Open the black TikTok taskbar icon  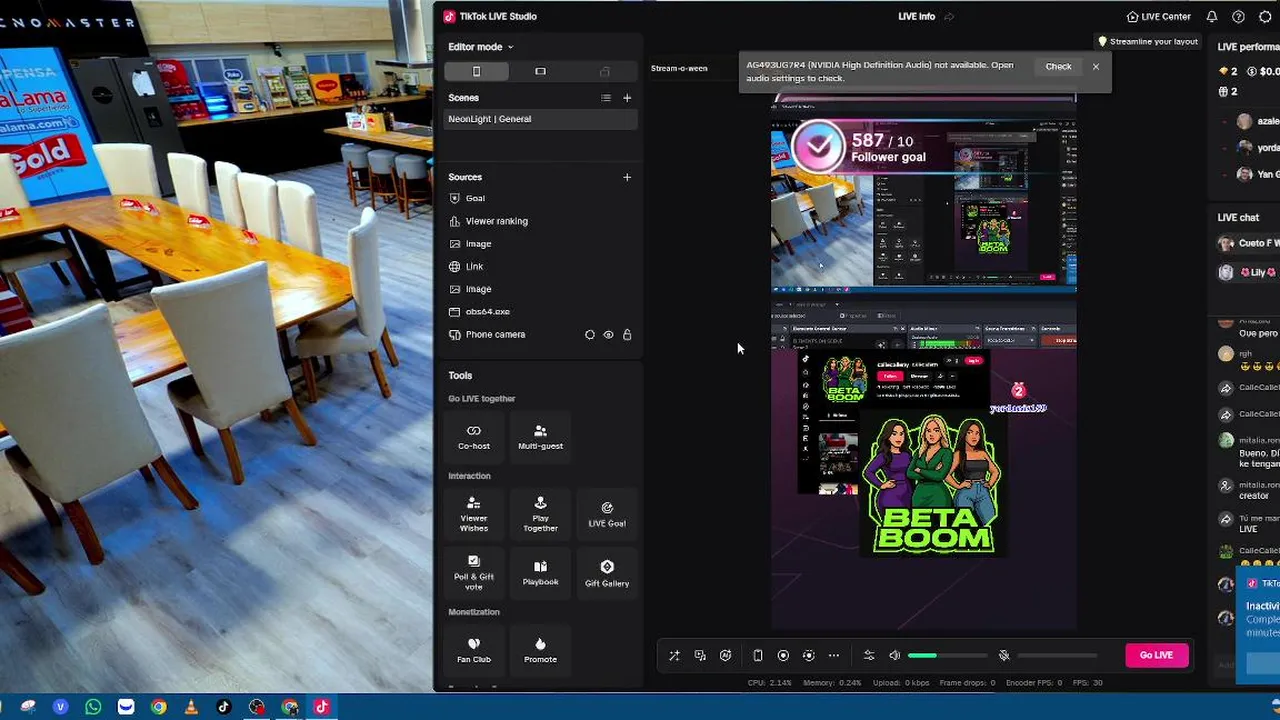pos(224,707)
